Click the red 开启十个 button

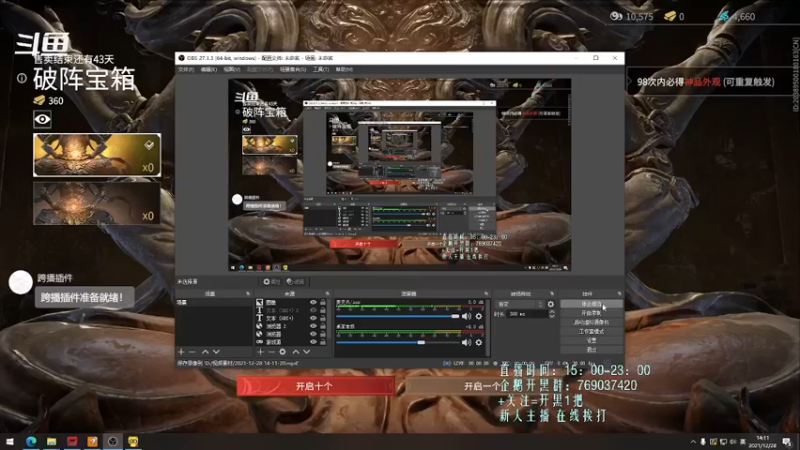(x=315, y=386)
